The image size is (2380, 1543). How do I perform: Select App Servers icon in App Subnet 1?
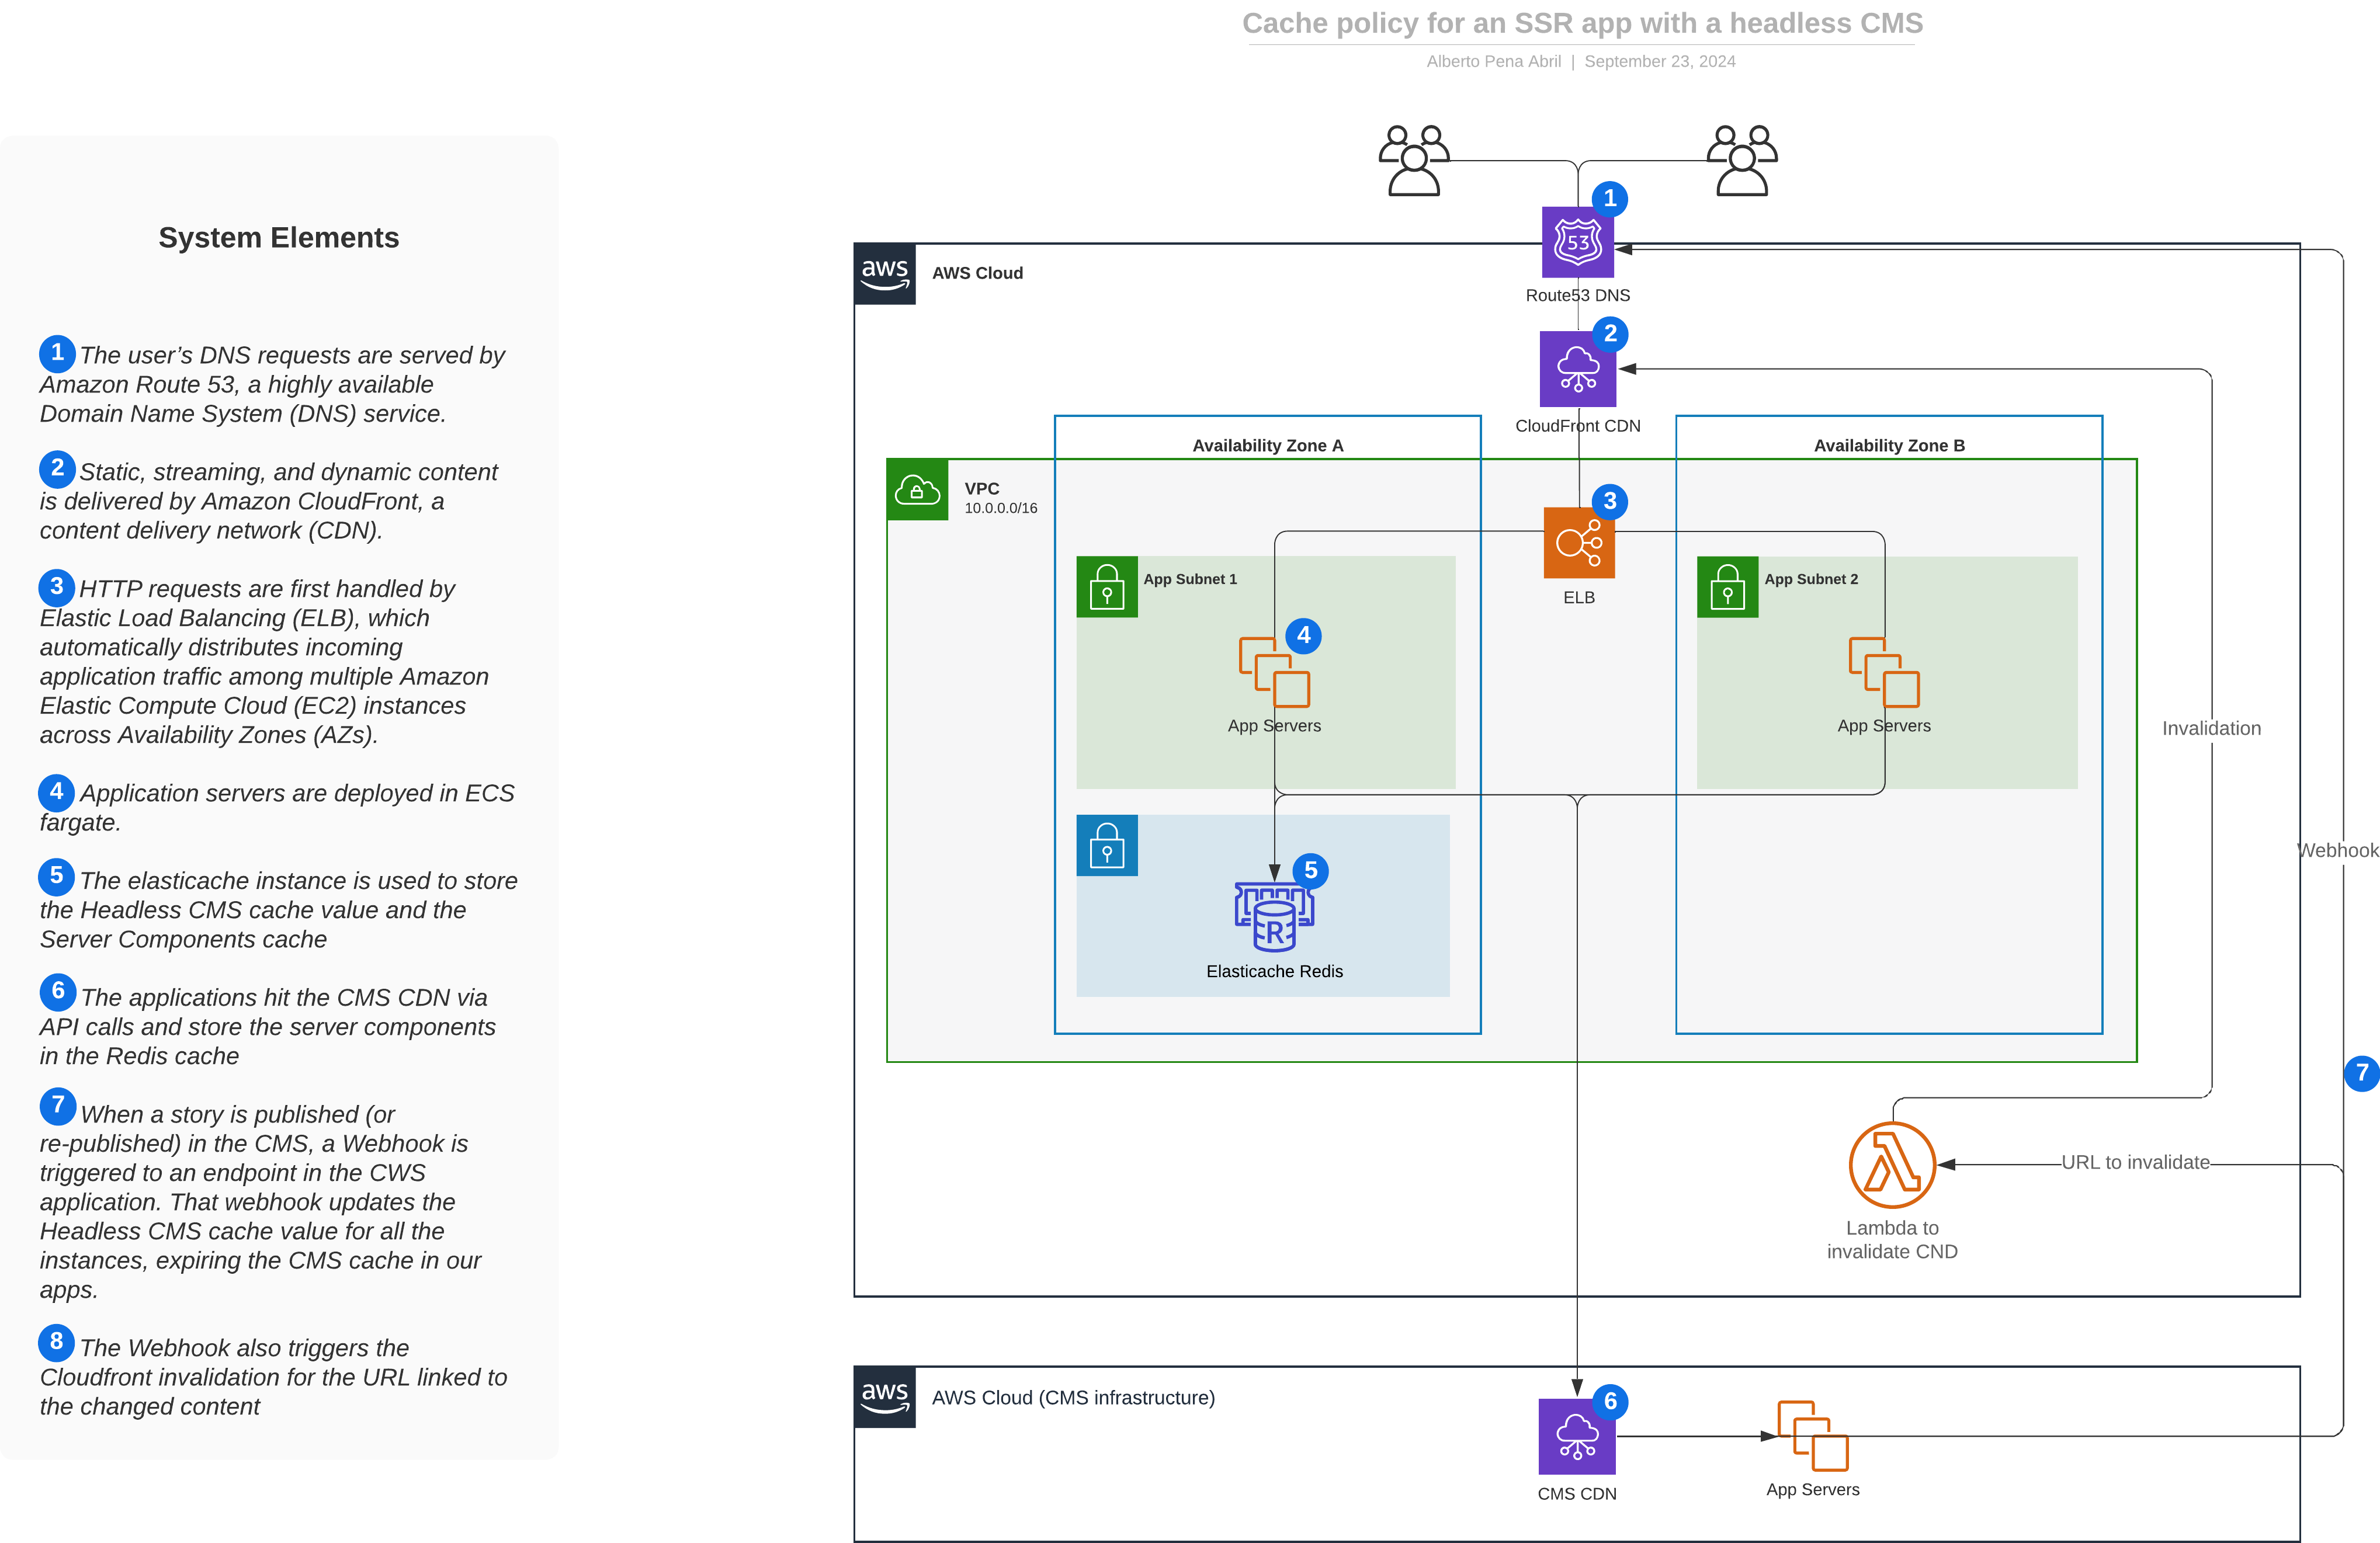coord(1274,672)
